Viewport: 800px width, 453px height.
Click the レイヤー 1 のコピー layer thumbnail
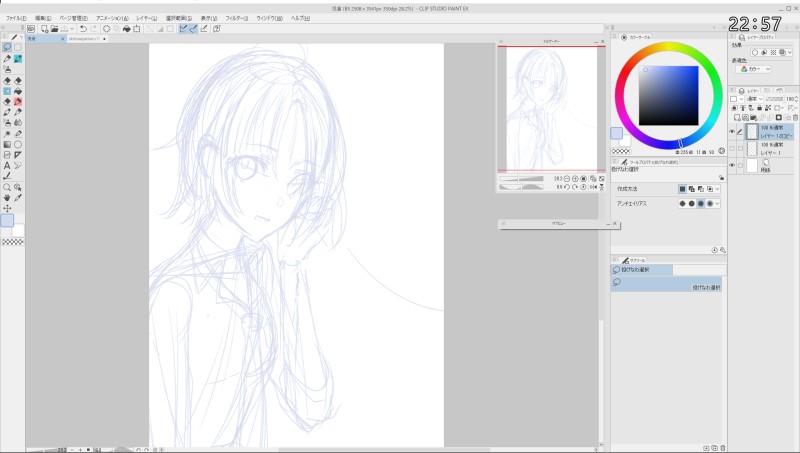[752, 132]
